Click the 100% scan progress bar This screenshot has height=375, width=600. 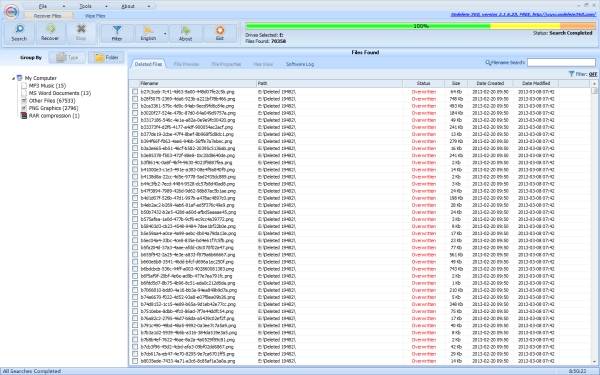421,26
